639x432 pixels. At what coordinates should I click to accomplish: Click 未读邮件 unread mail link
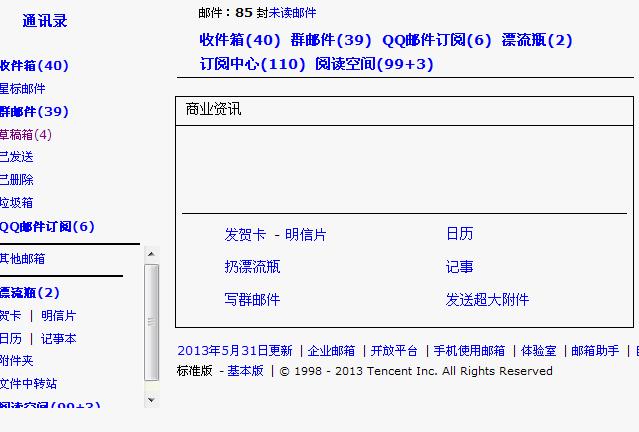click(x=292, y=13)
